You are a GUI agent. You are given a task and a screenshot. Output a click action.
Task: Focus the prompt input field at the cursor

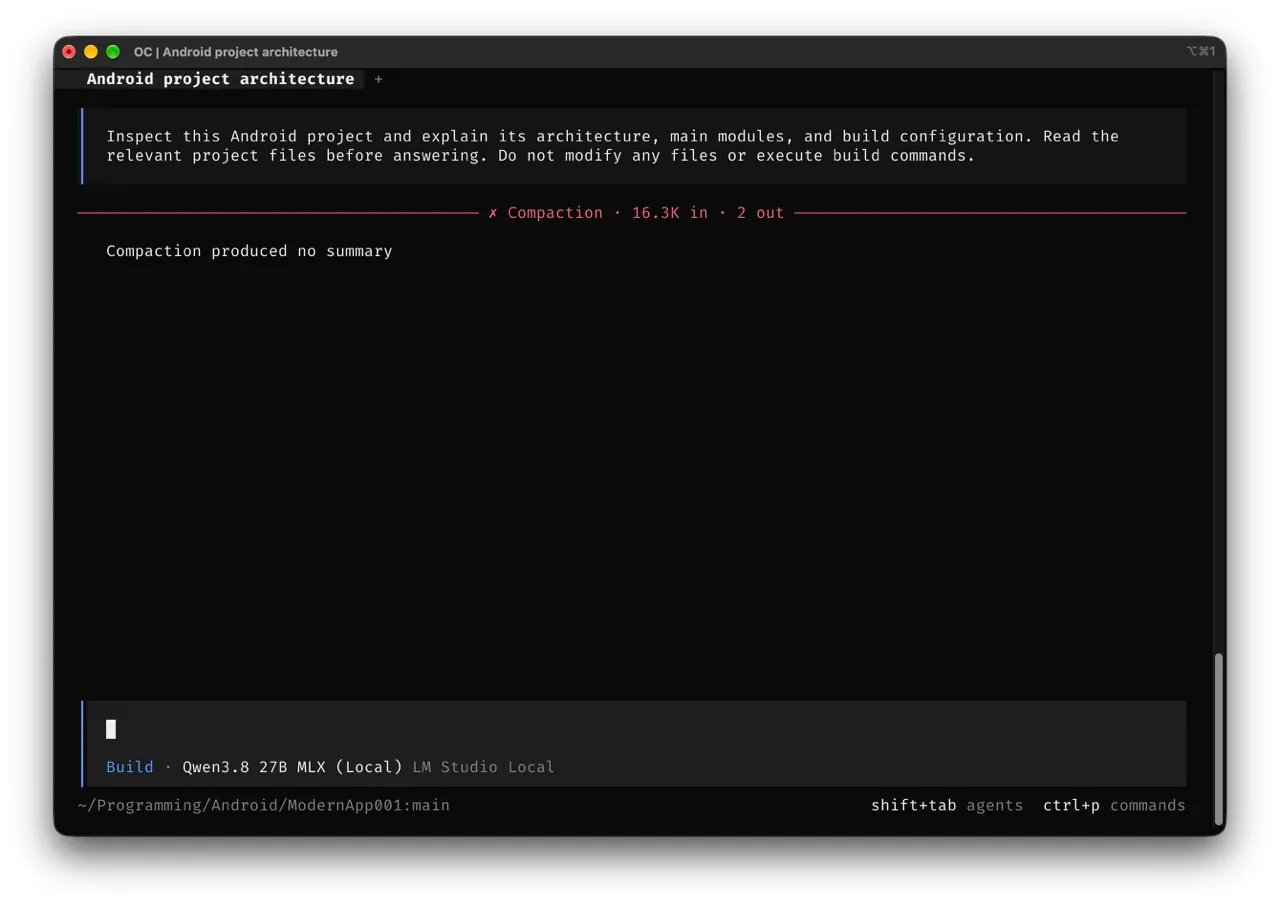click(636, 729)
